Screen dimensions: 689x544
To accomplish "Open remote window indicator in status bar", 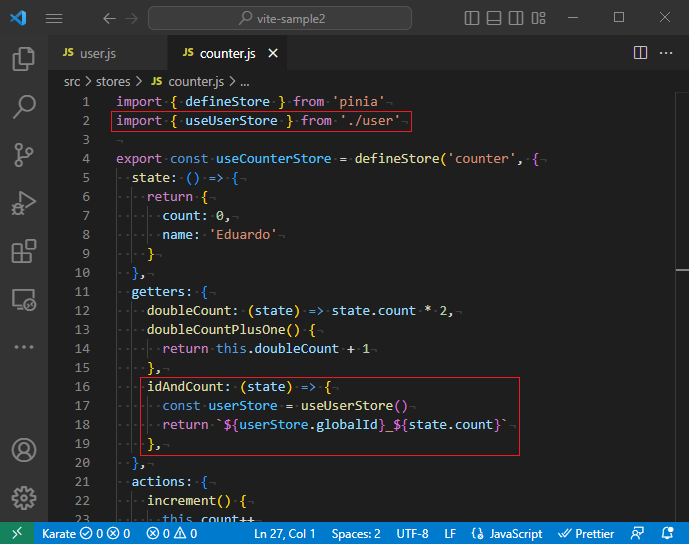I will (x=17, y=533).
